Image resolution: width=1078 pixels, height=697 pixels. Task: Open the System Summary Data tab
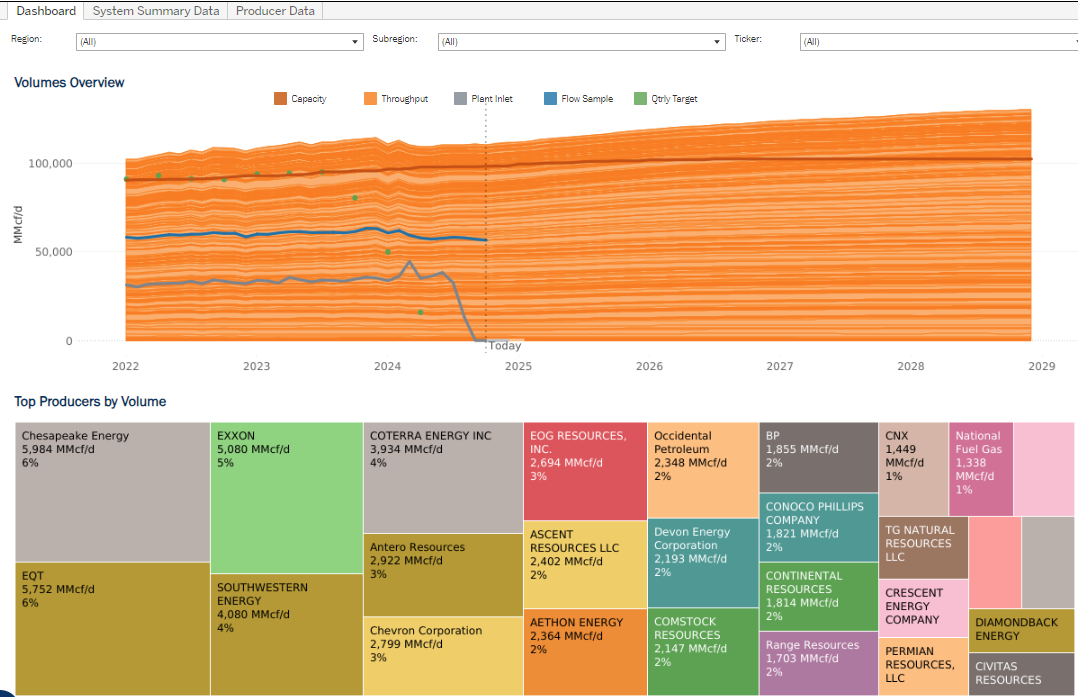coord(156,11)
